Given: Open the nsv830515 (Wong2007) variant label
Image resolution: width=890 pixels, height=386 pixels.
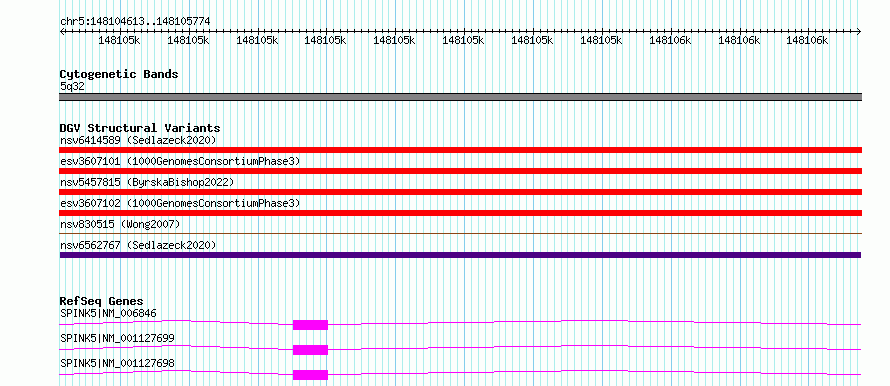Looking at the screenshot, I should point(120,224).
